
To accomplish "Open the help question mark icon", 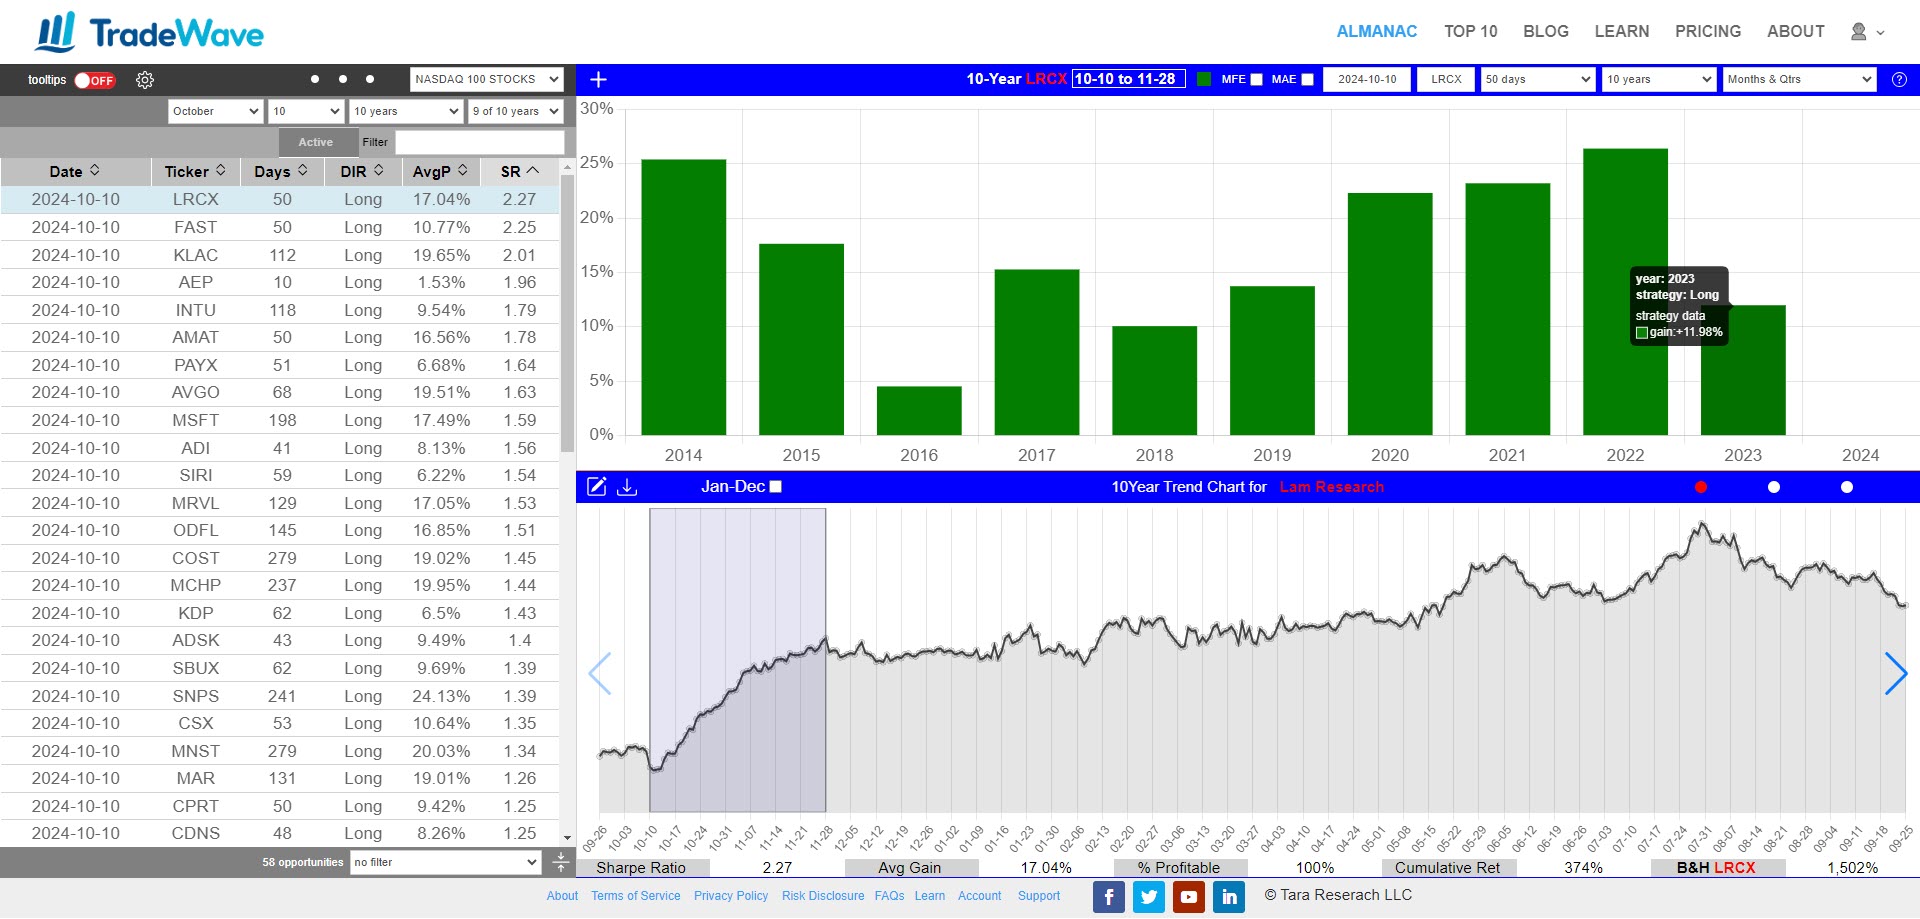I will click(1899, 80).
